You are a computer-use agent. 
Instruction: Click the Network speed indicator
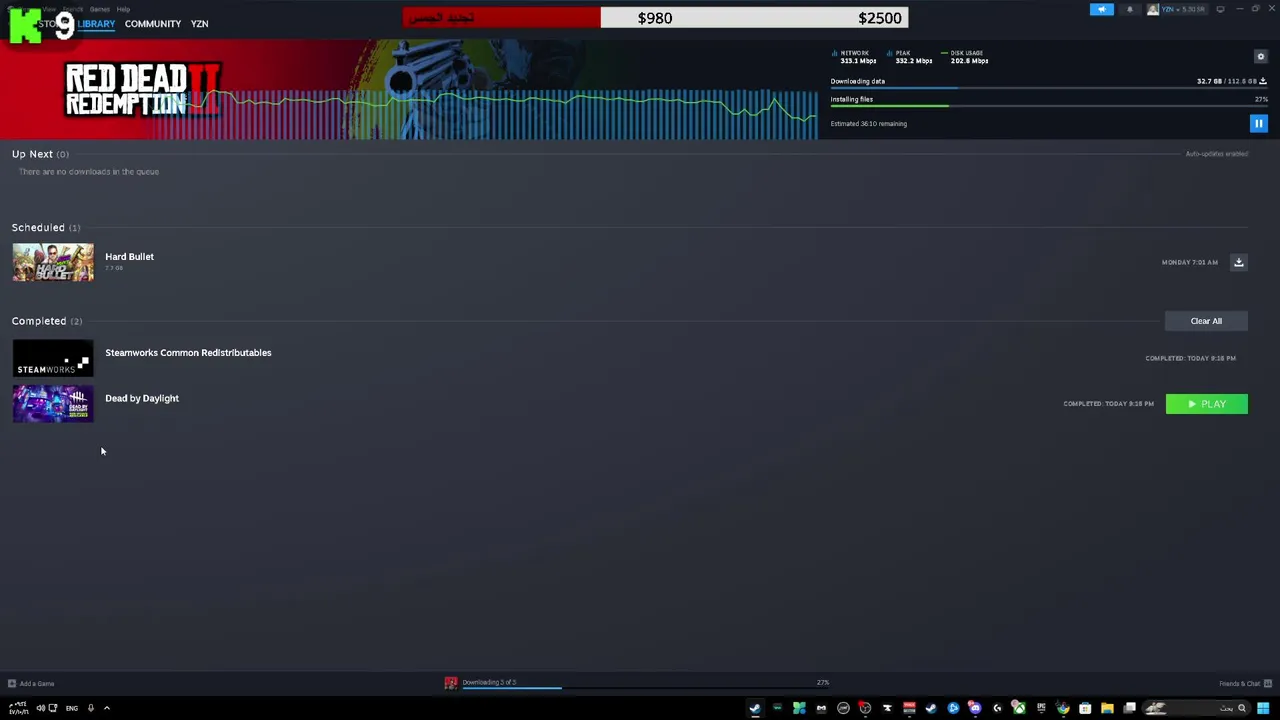(x=855, y=57)
